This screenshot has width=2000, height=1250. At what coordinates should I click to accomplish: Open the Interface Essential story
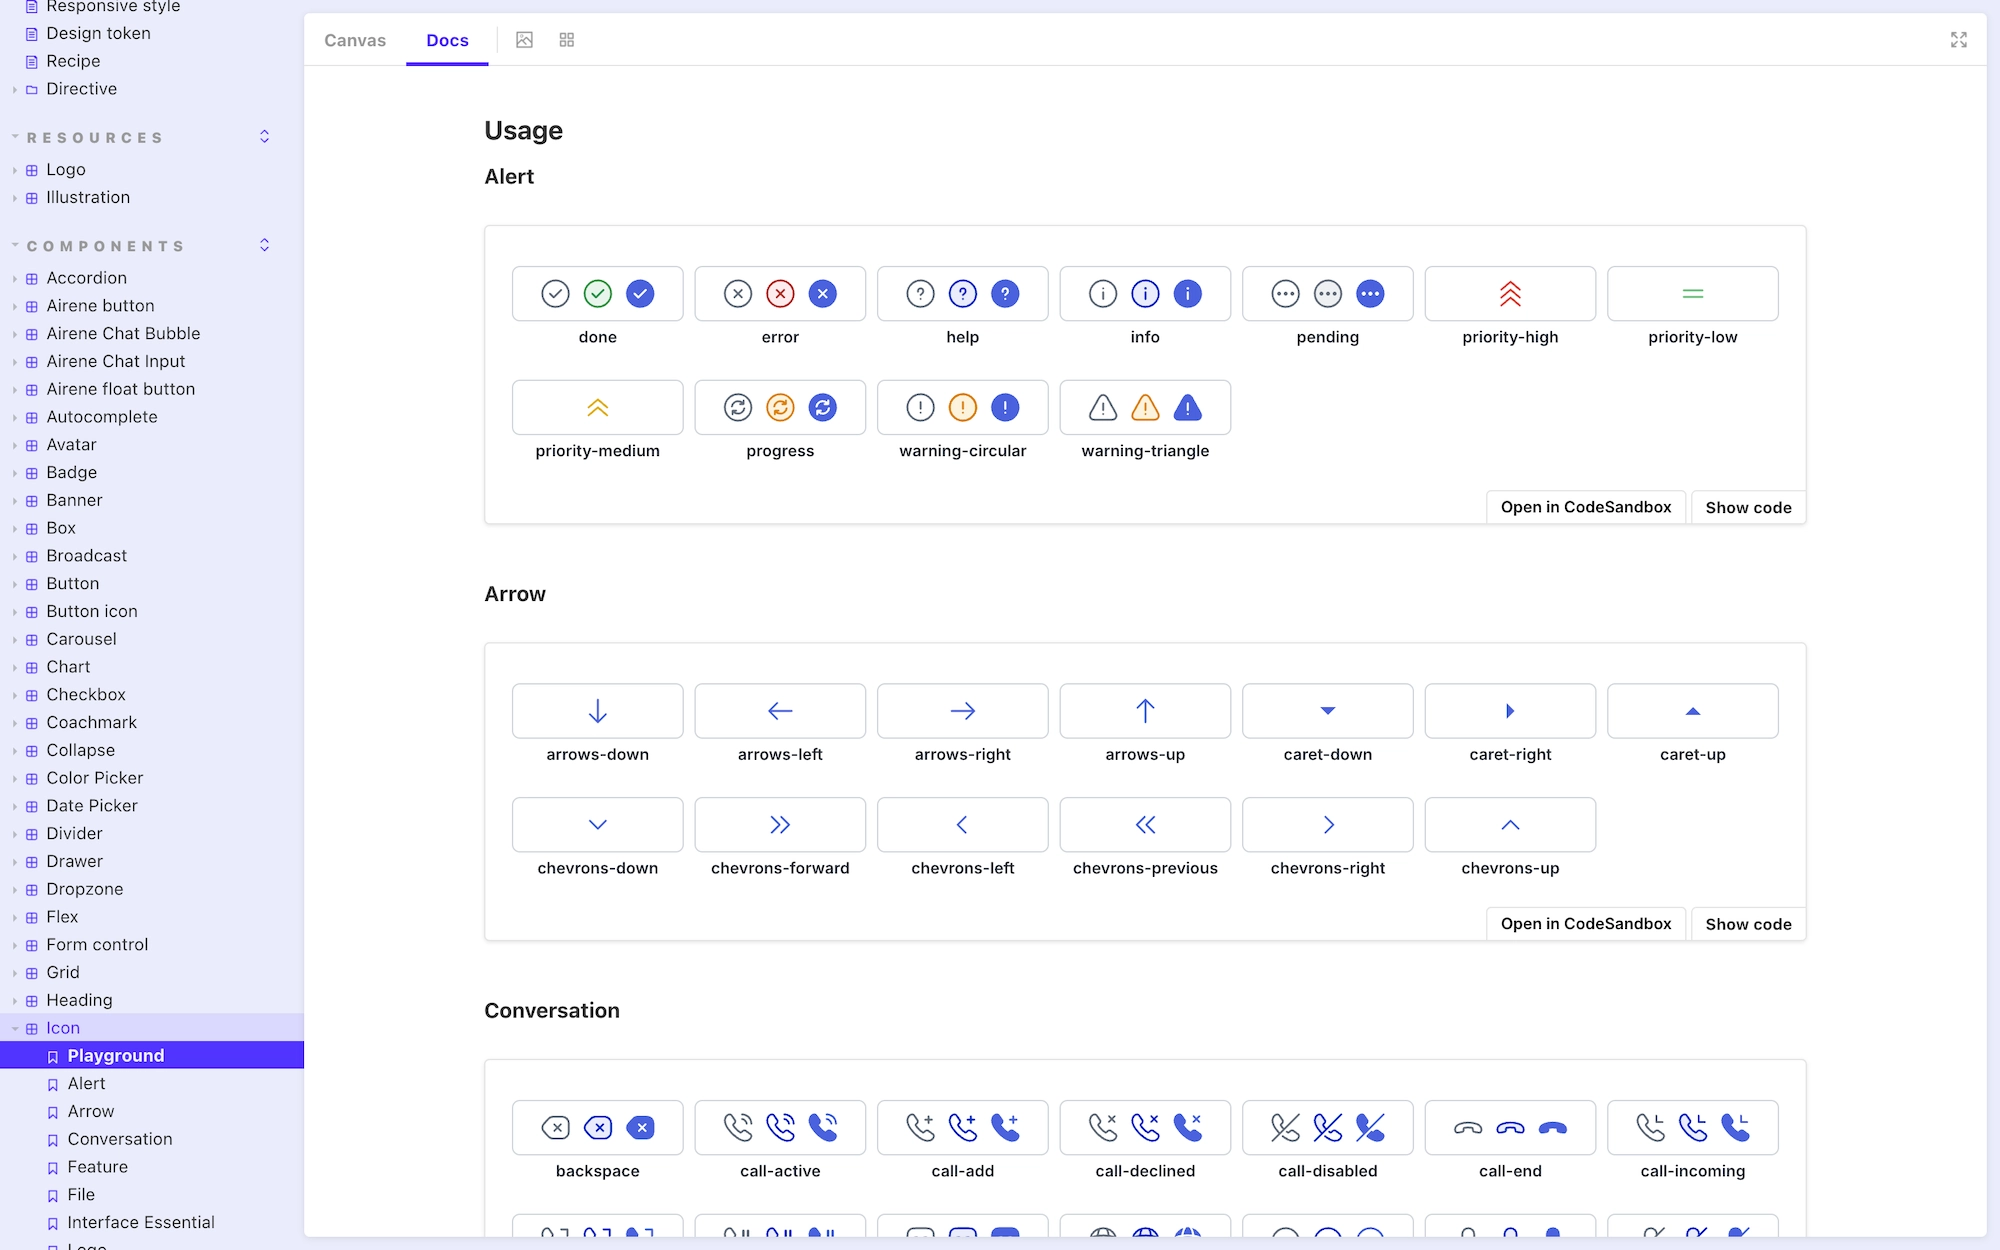point(140,1223)
